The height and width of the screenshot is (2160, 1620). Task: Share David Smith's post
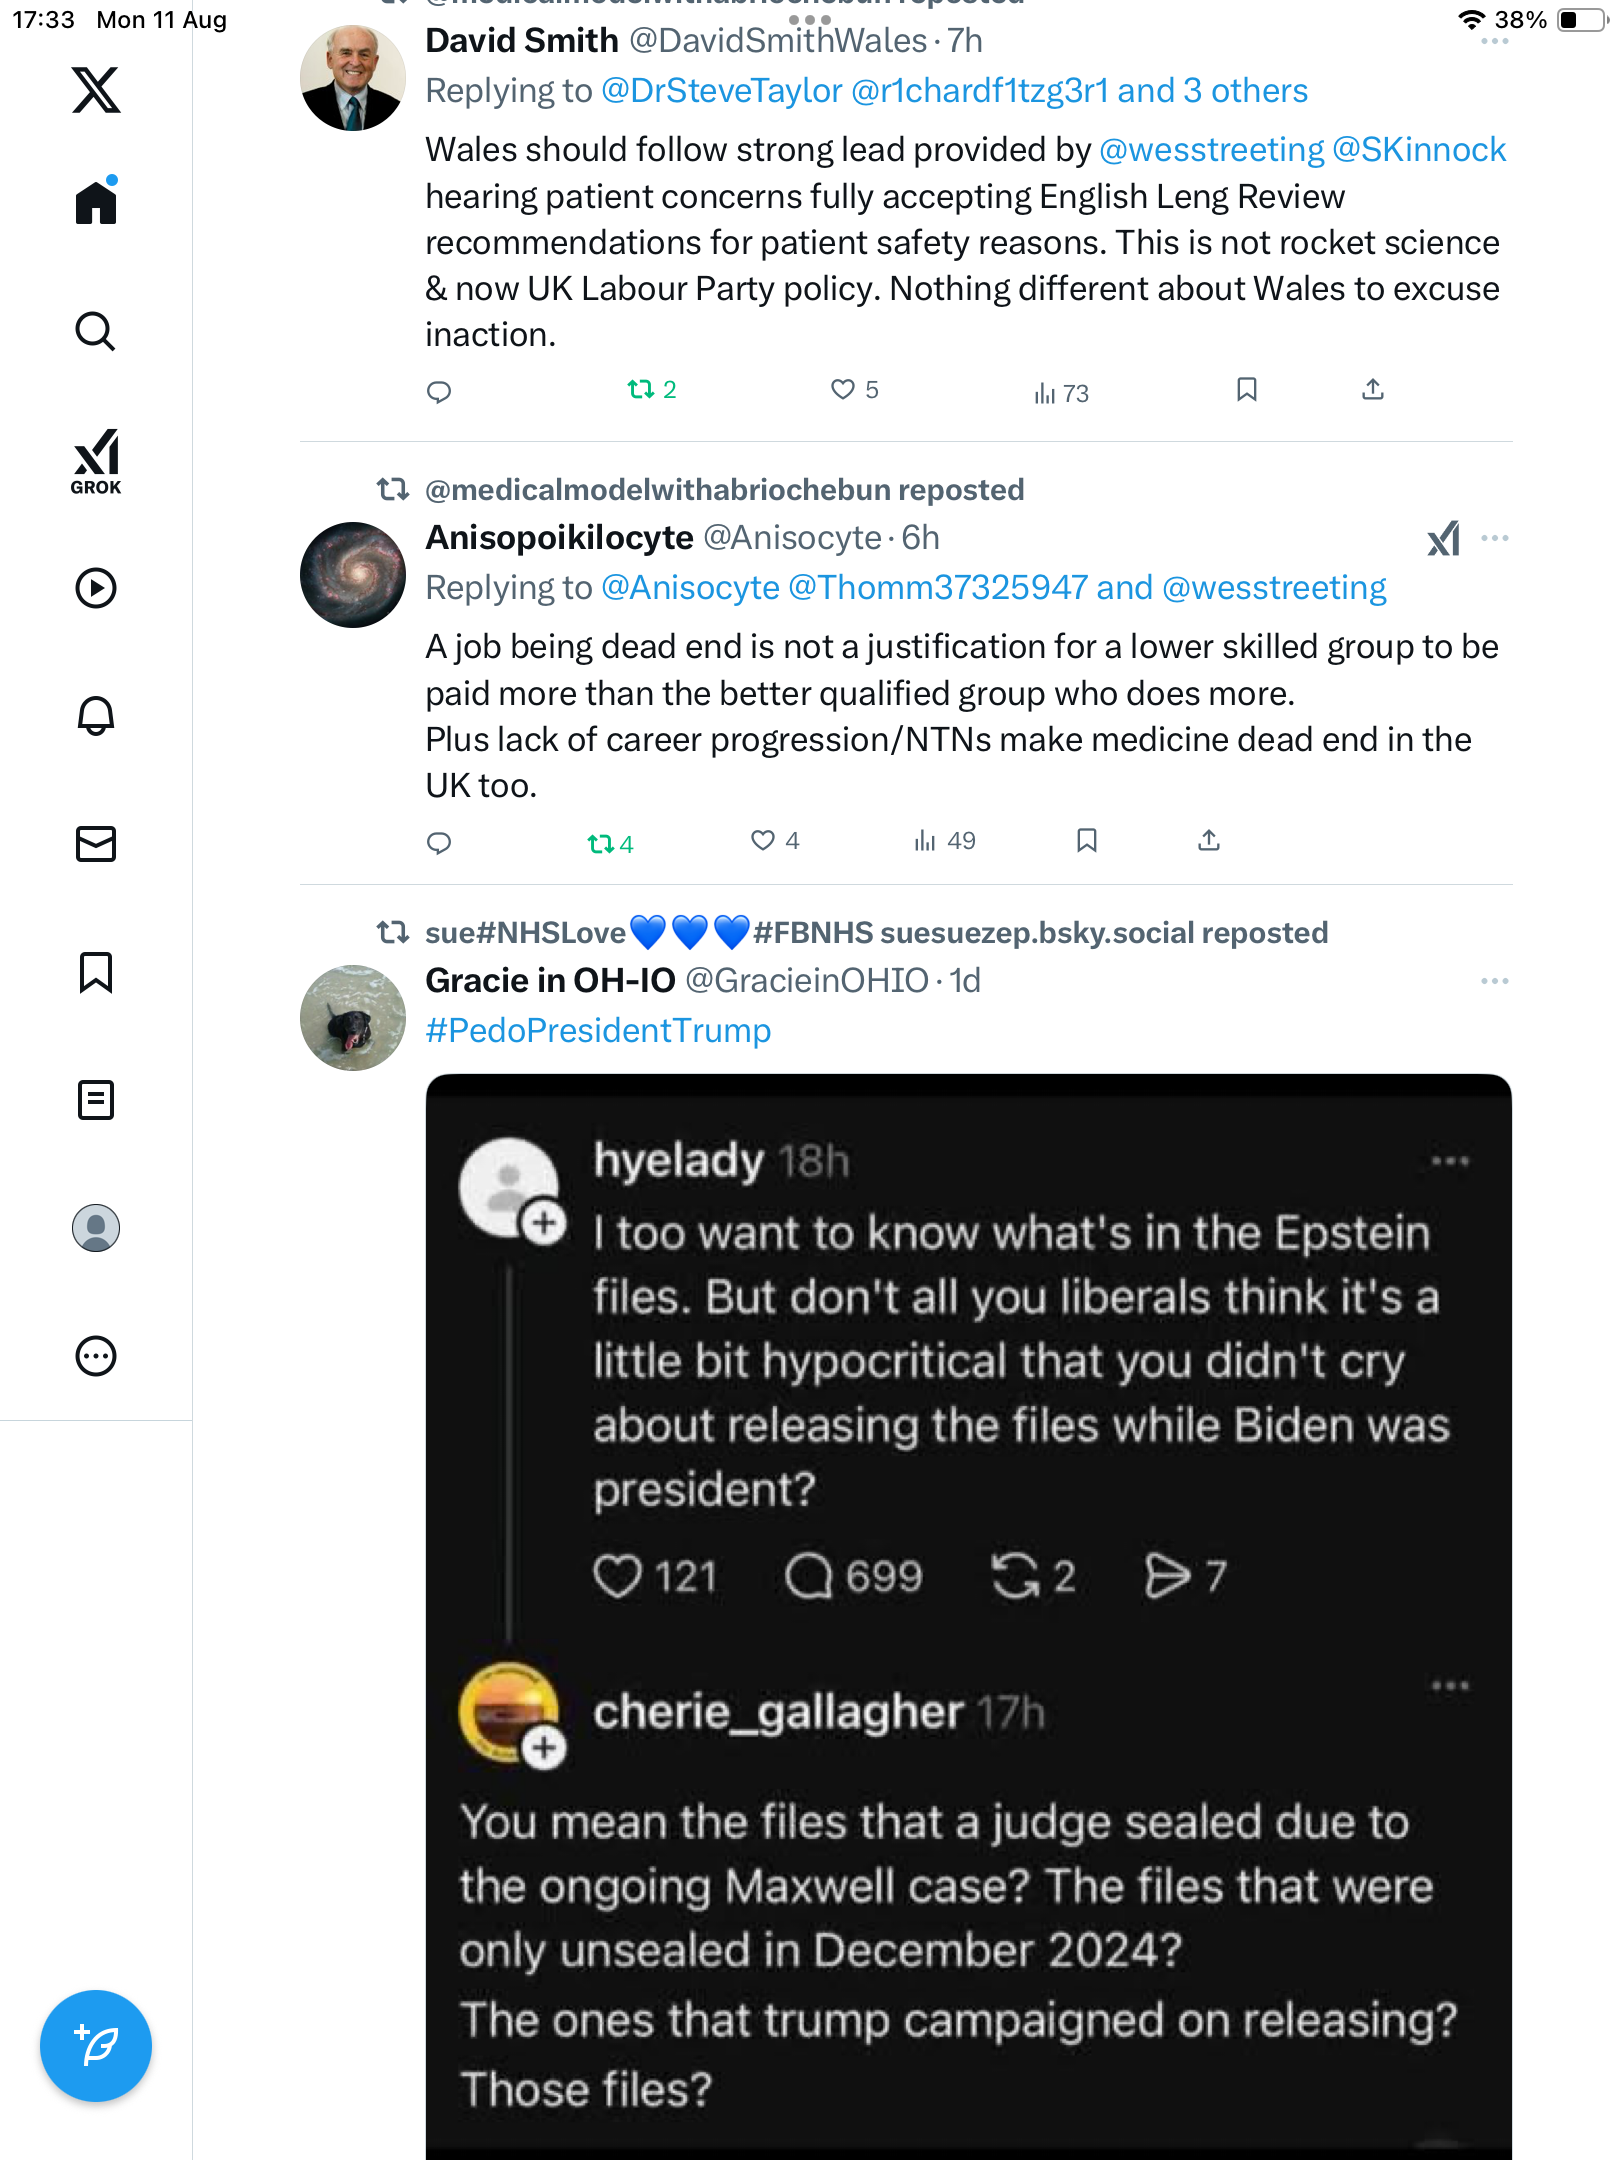[x=1372, y=389]
